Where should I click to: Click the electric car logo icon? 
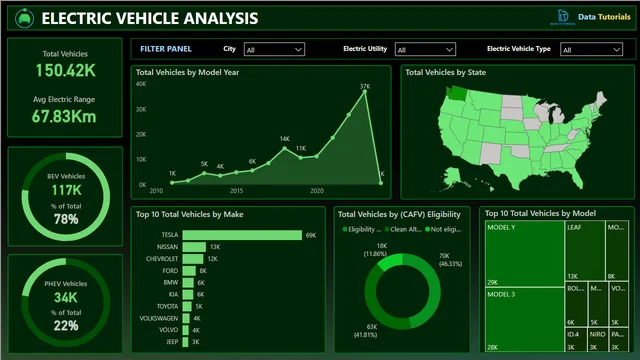tap(24, 18)
